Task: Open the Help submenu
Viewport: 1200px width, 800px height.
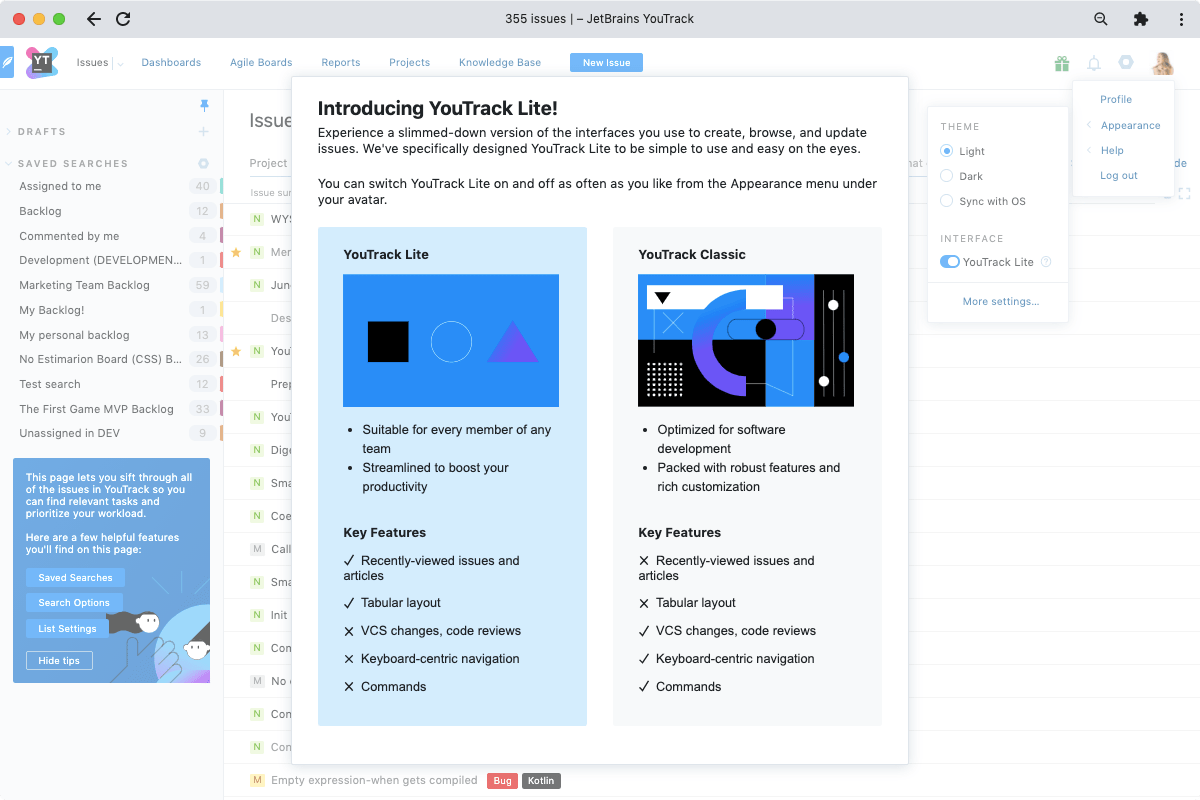Action: click(x=1112, y=150)
